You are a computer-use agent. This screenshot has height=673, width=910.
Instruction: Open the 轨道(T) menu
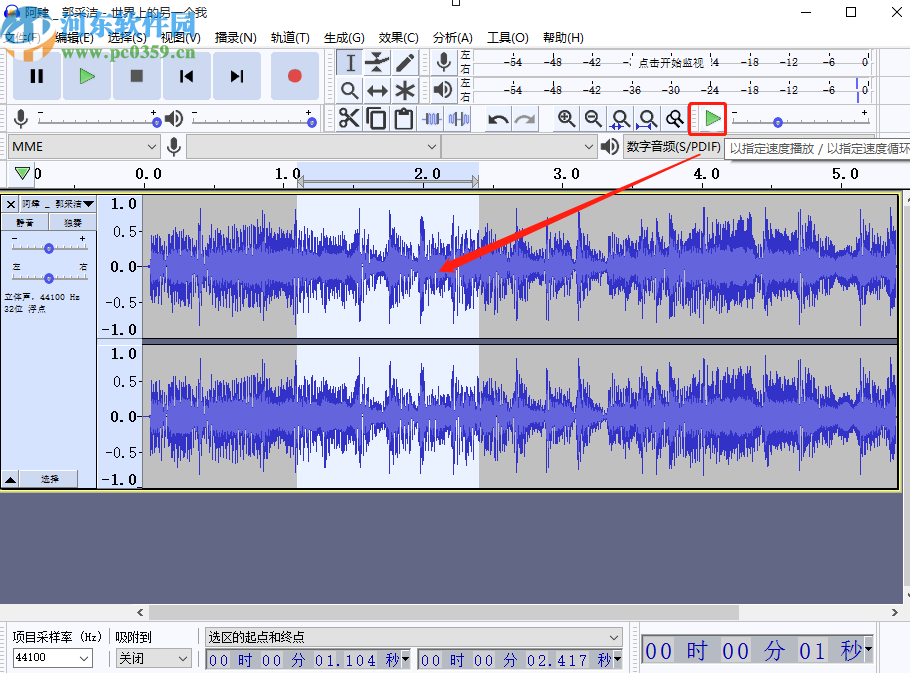point(290,37)
